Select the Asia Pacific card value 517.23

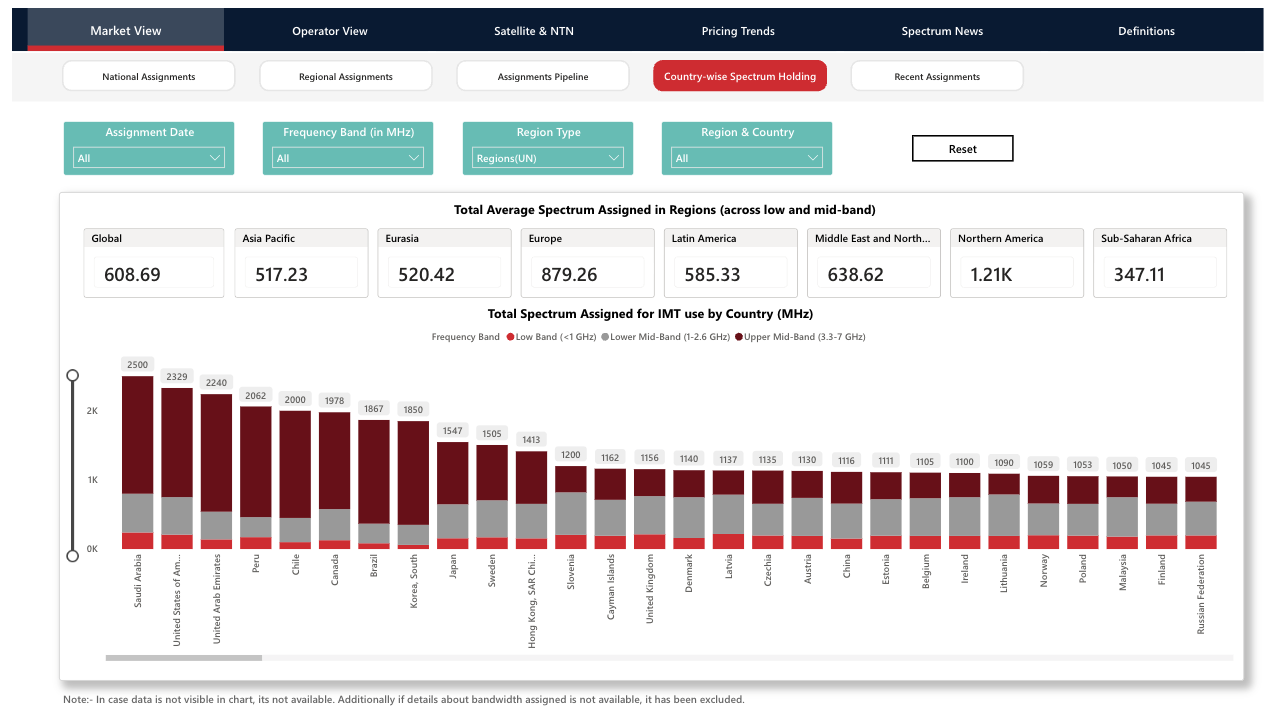283,274
